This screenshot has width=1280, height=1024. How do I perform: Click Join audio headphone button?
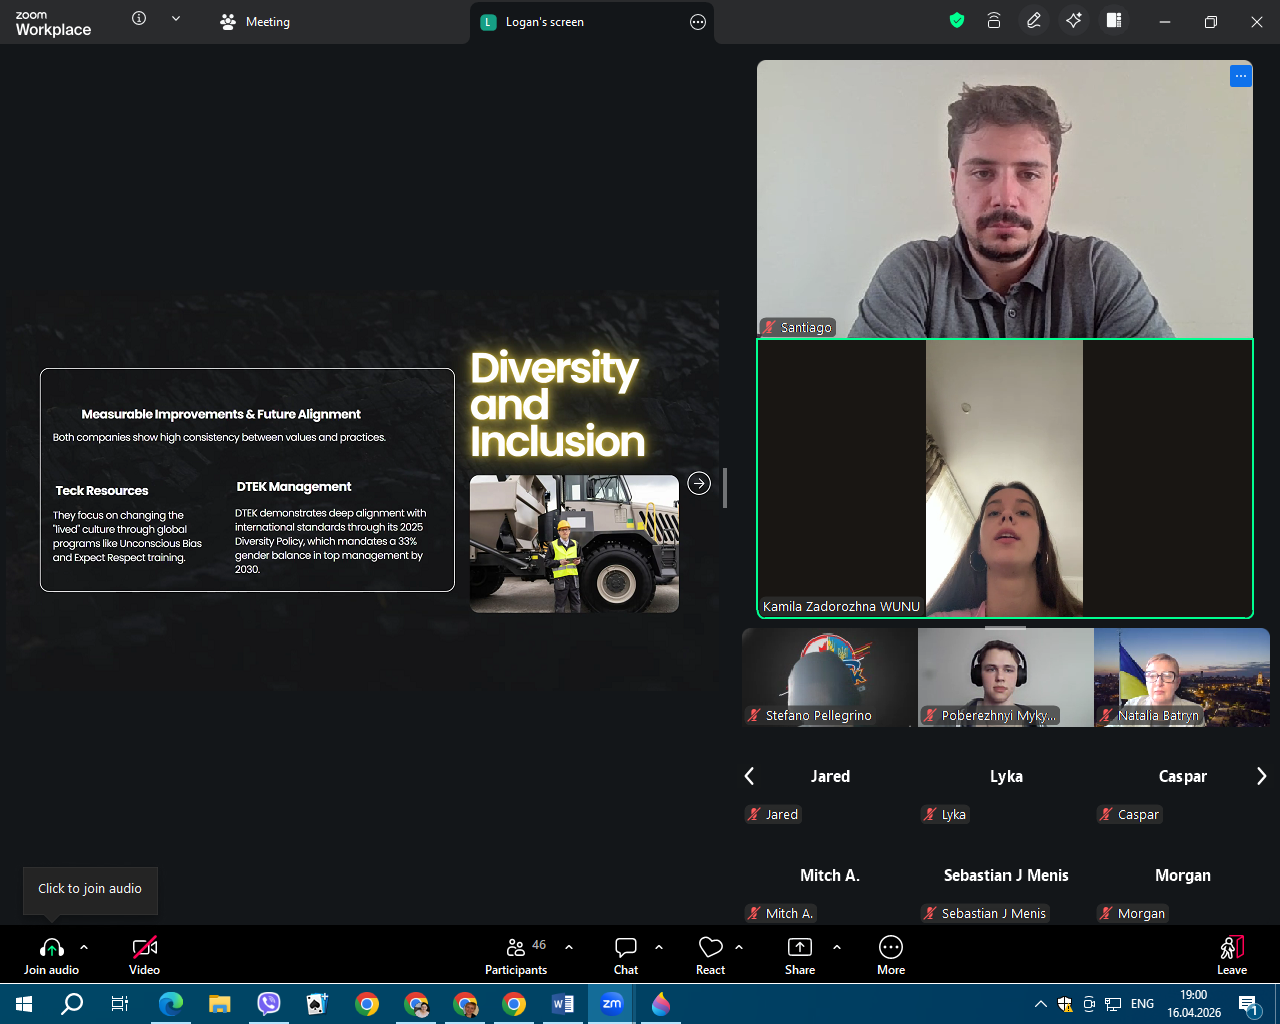click(52, 955)
